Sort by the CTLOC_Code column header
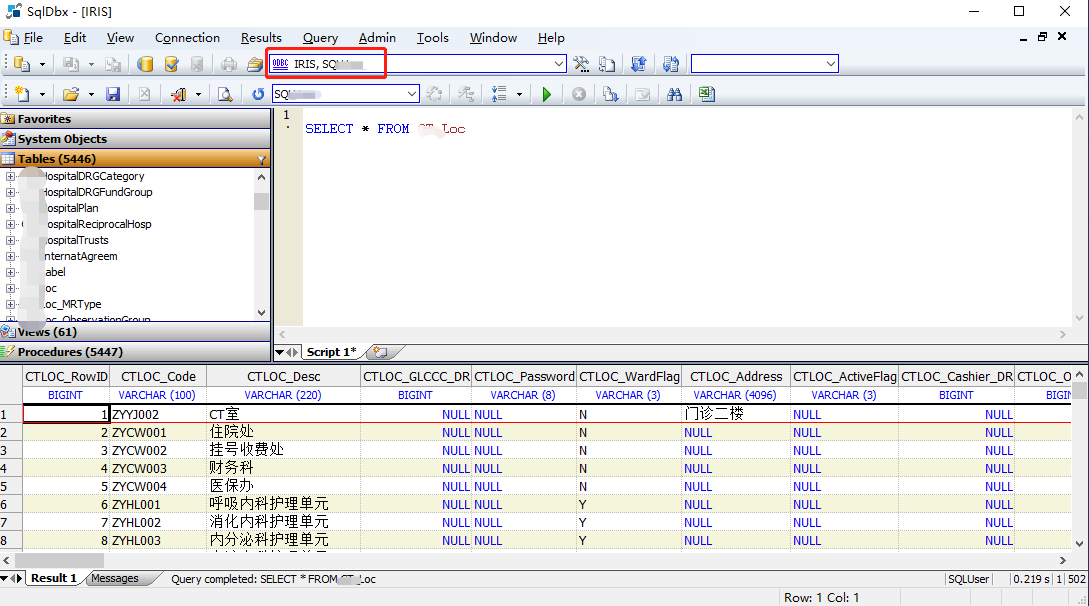This screenshot has width=1089, height=606. (158, 376)
